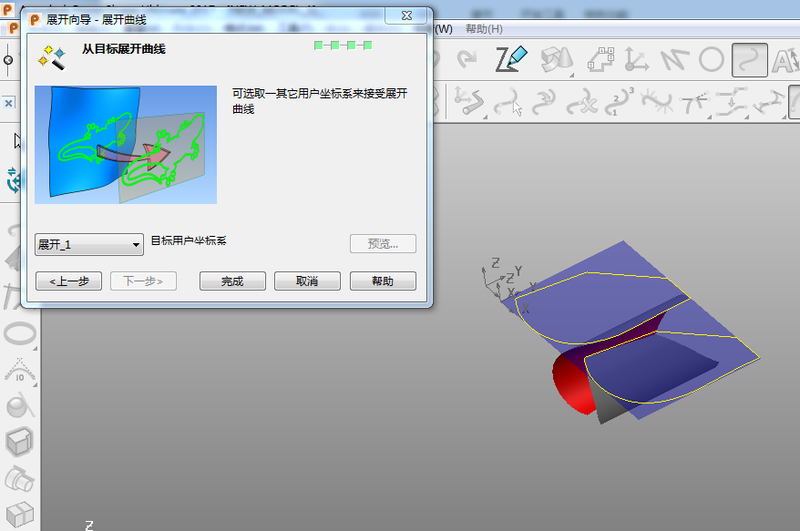
Task: Click the 完成 finish button
Action: coord(232,281)
